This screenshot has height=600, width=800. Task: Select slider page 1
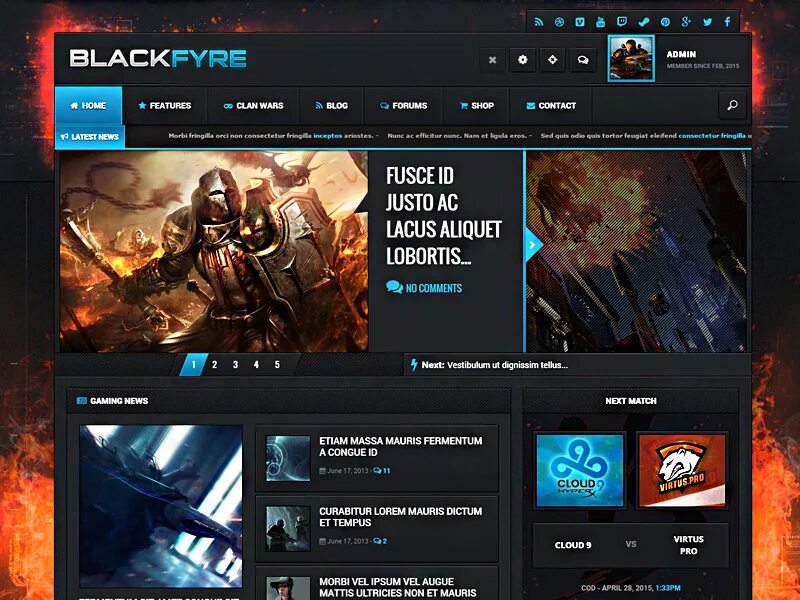point(193,365)
